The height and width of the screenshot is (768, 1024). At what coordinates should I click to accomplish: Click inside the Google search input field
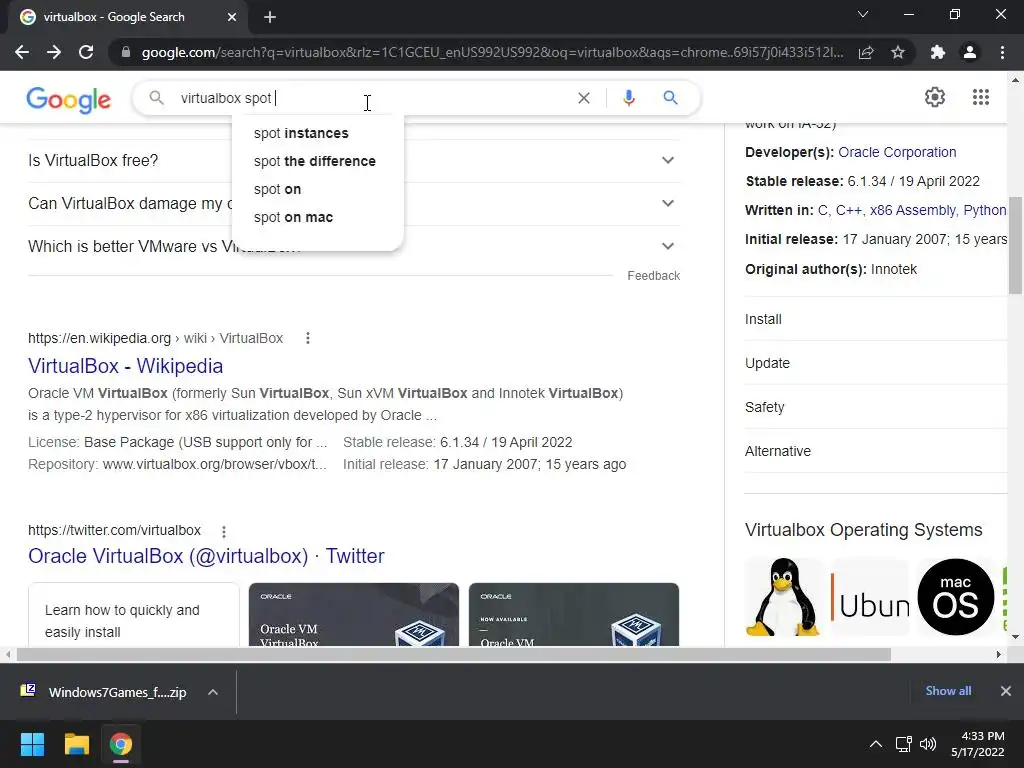click(x=372, y=98)
